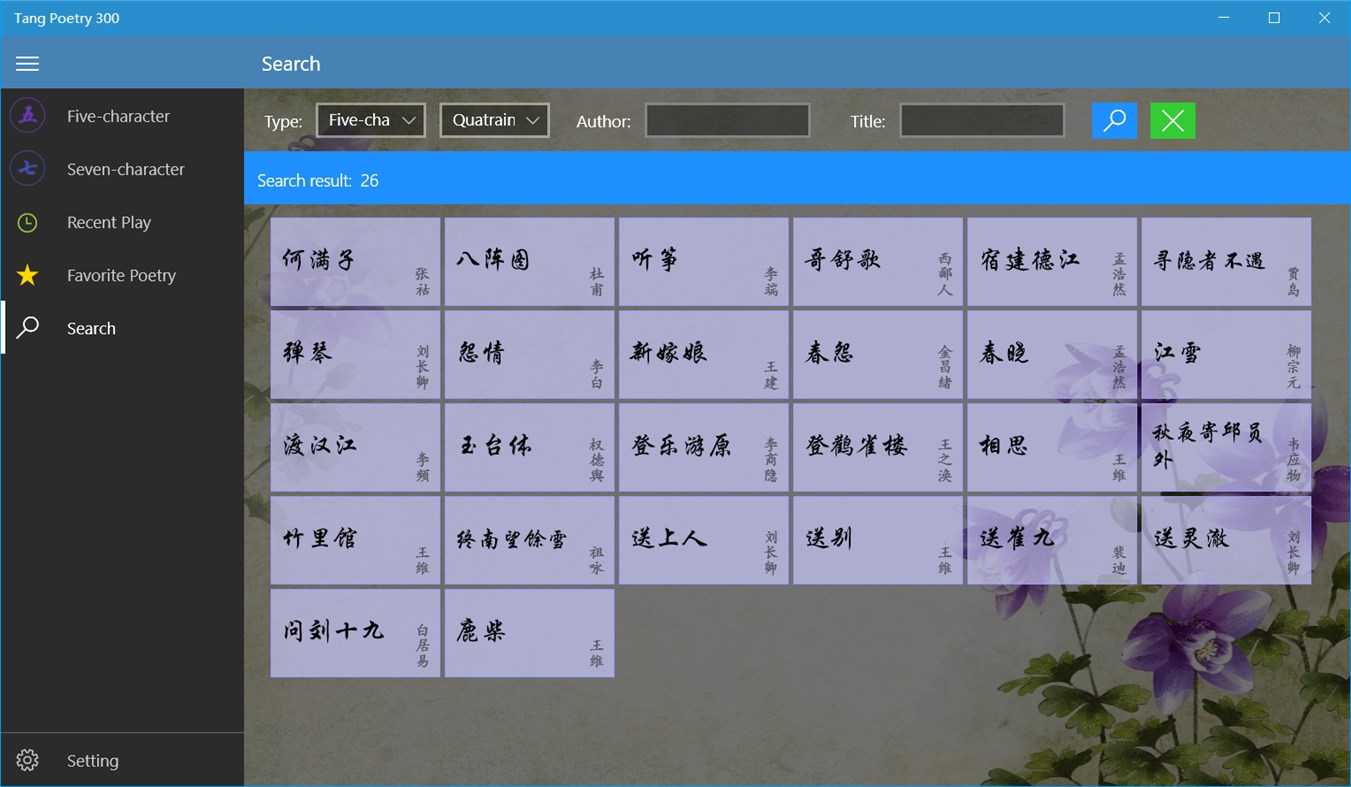This screenshot has height=787, width=1351.
Task: Open Recent Play using the clock icon
Action: pos(27,222)
